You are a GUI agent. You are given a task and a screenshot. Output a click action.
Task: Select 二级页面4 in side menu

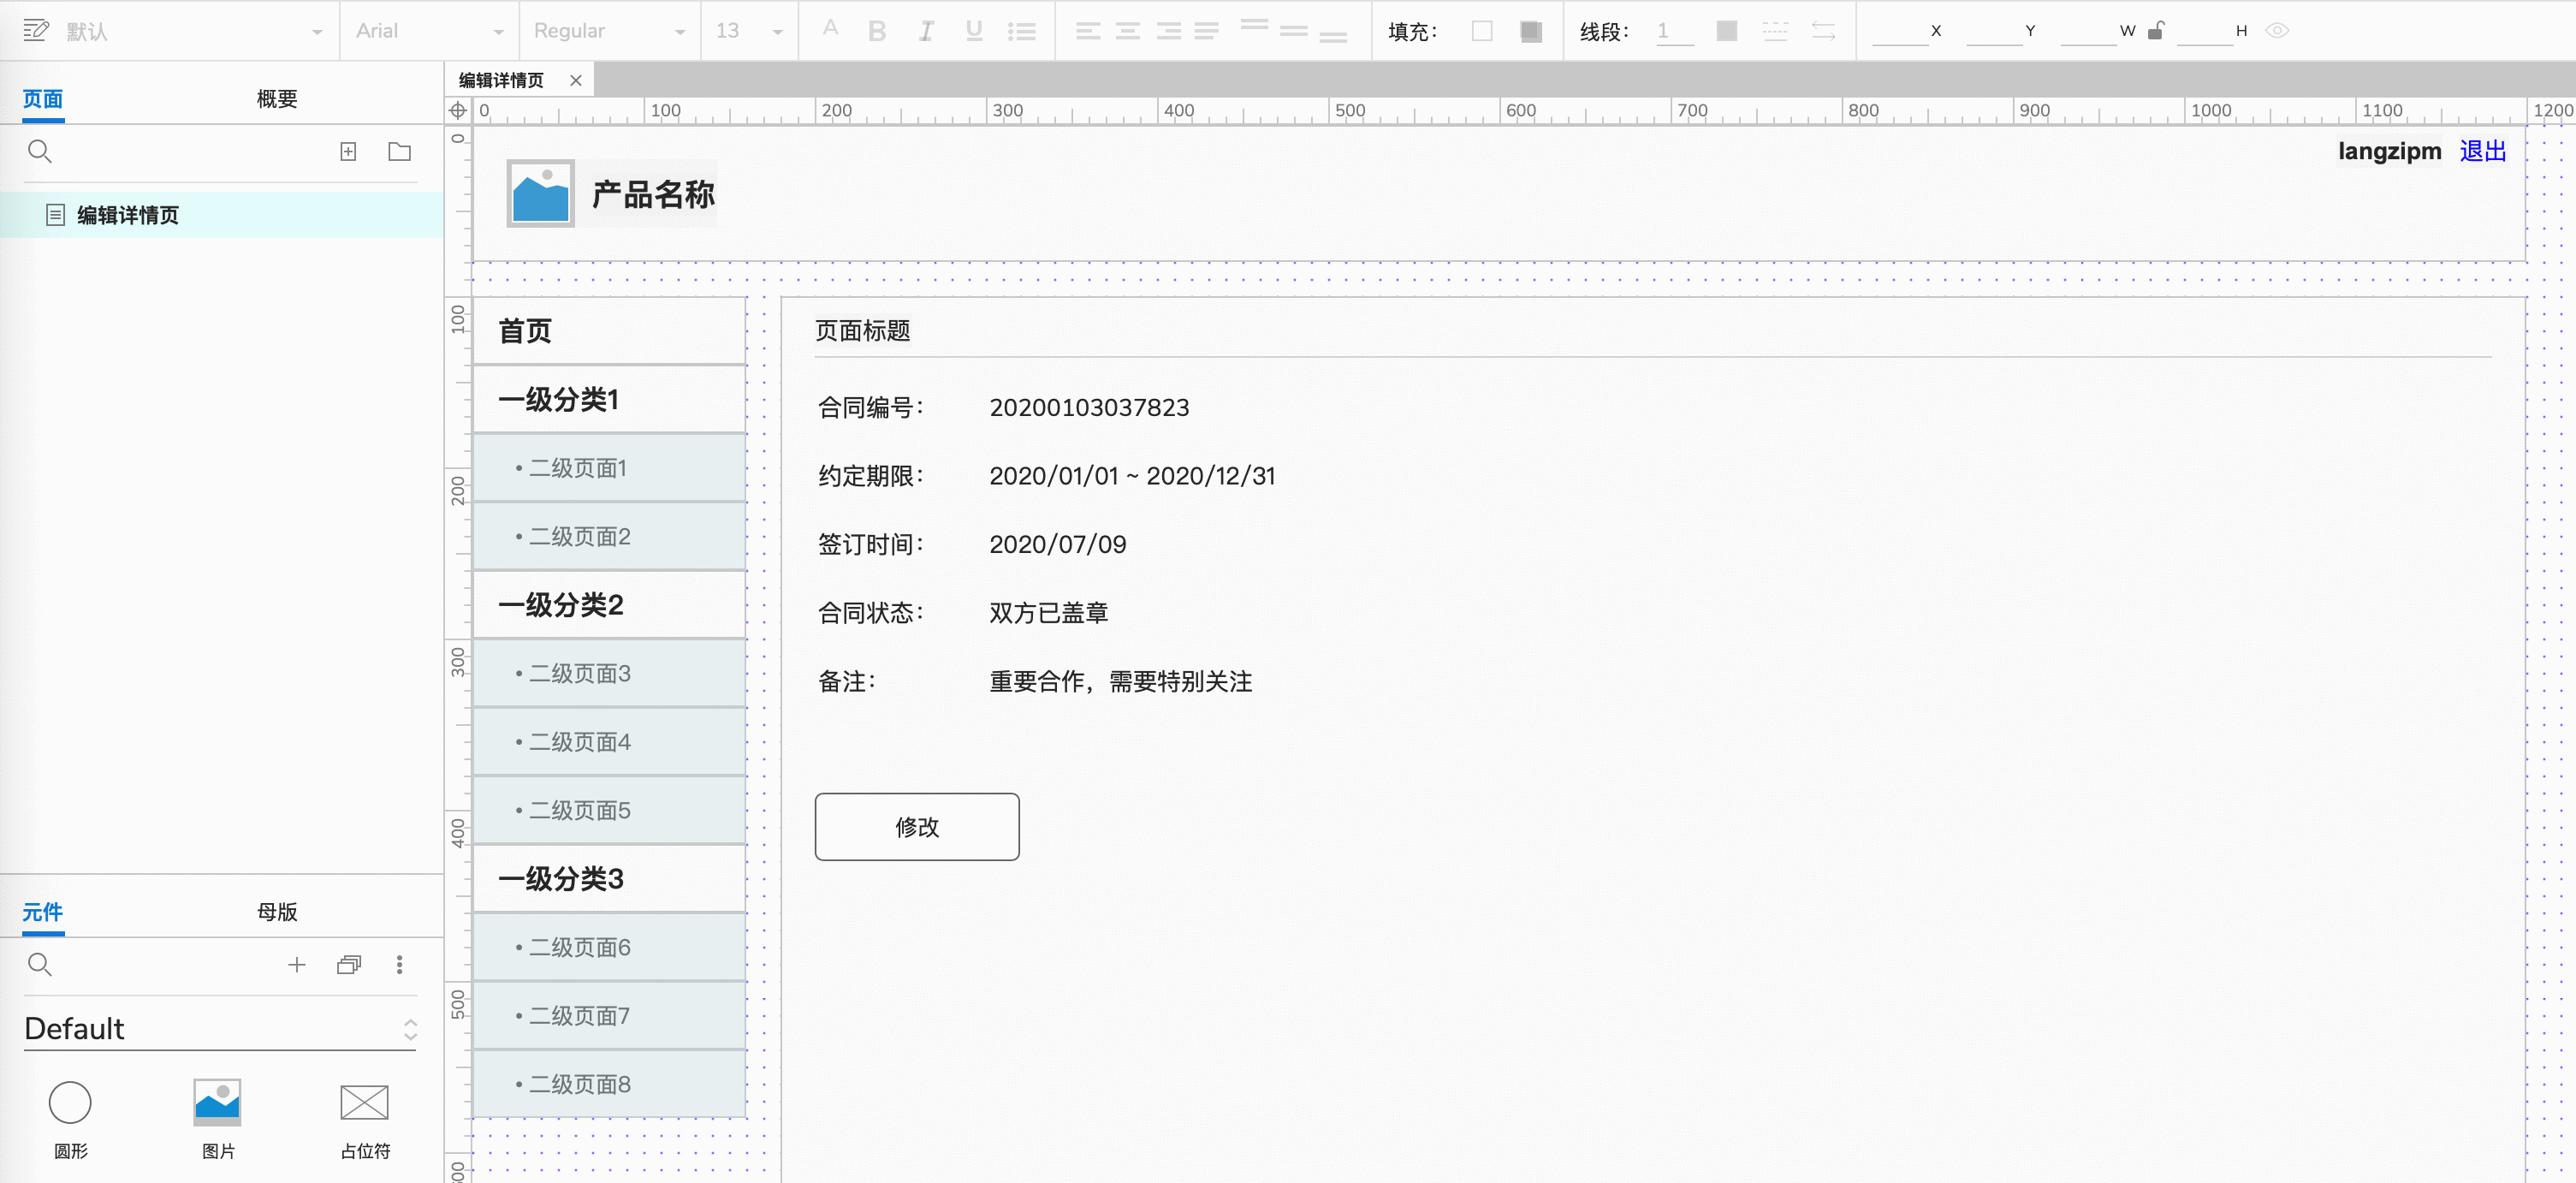609,742
